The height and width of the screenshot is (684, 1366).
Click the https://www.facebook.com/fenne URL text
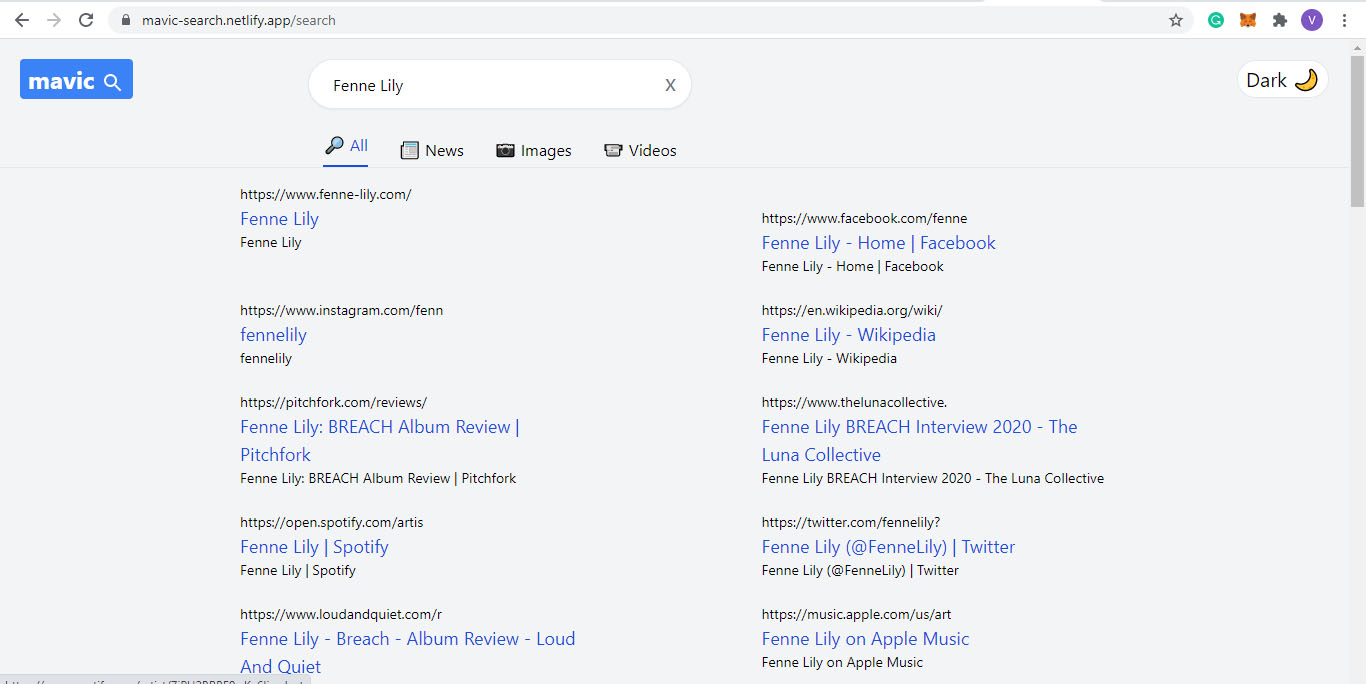[865, 218]
